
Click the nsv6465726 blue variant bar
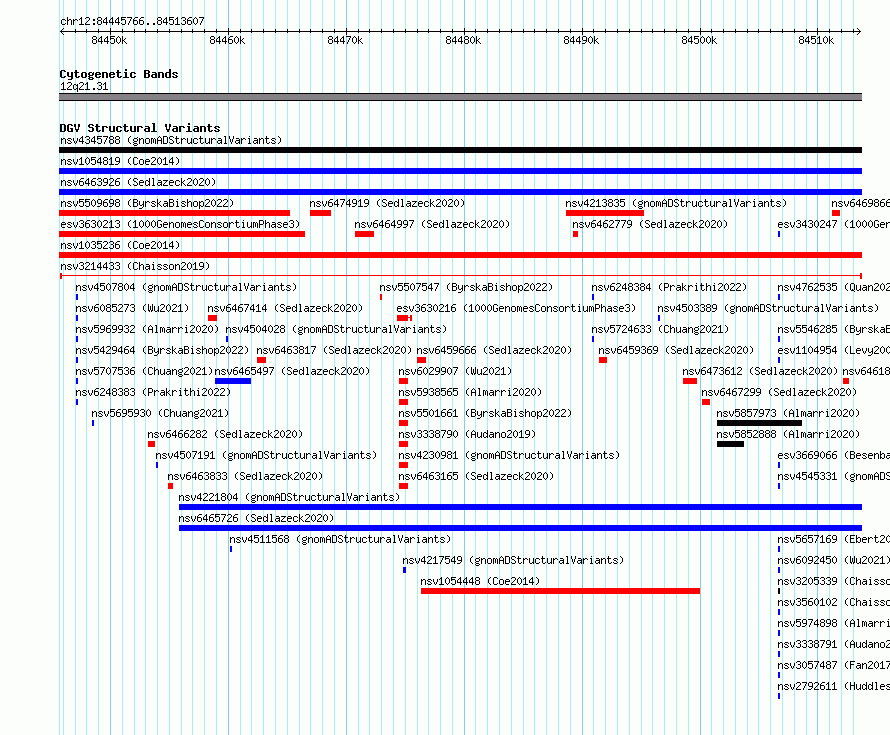520,528
